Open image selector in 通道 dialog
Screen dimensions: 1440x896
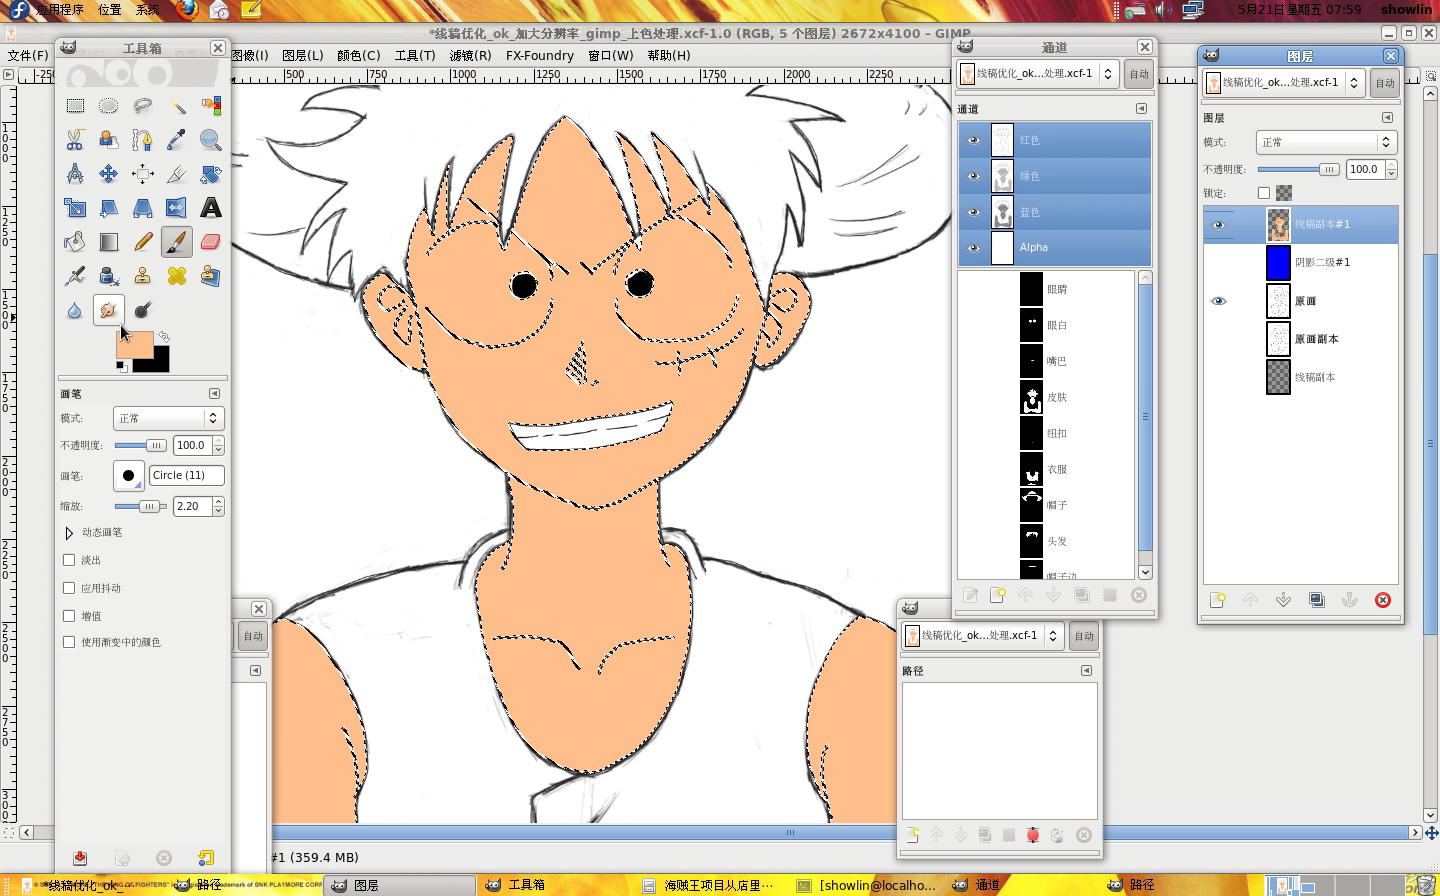tap(1038, 74)
